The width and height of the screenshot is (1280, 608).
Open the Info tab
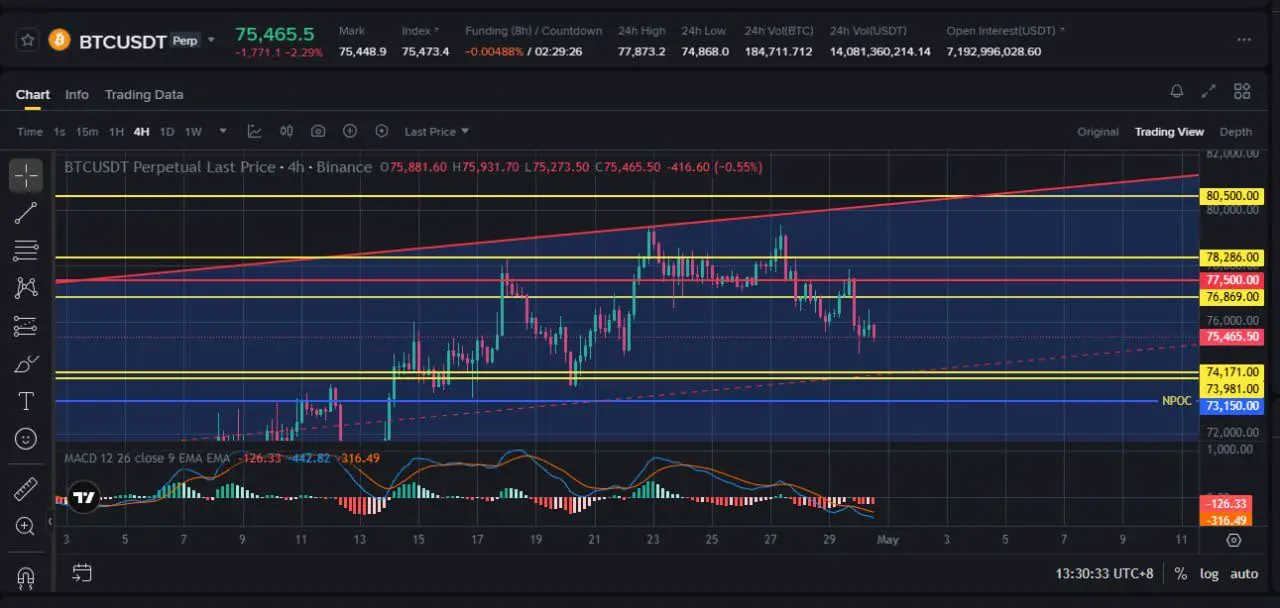point(77,94)
